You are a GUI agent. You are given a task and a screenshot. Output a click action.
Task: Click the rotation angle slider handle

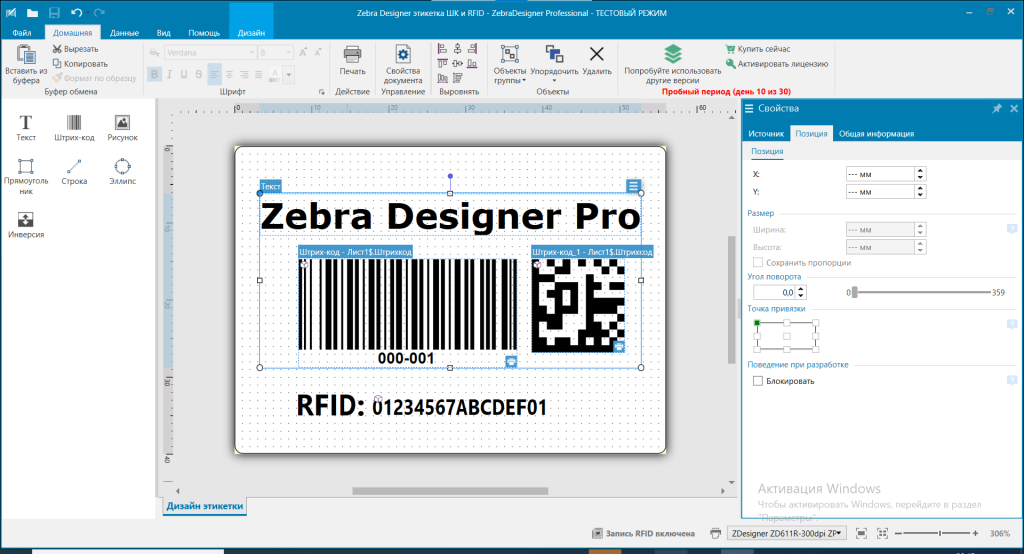point(854,292)
